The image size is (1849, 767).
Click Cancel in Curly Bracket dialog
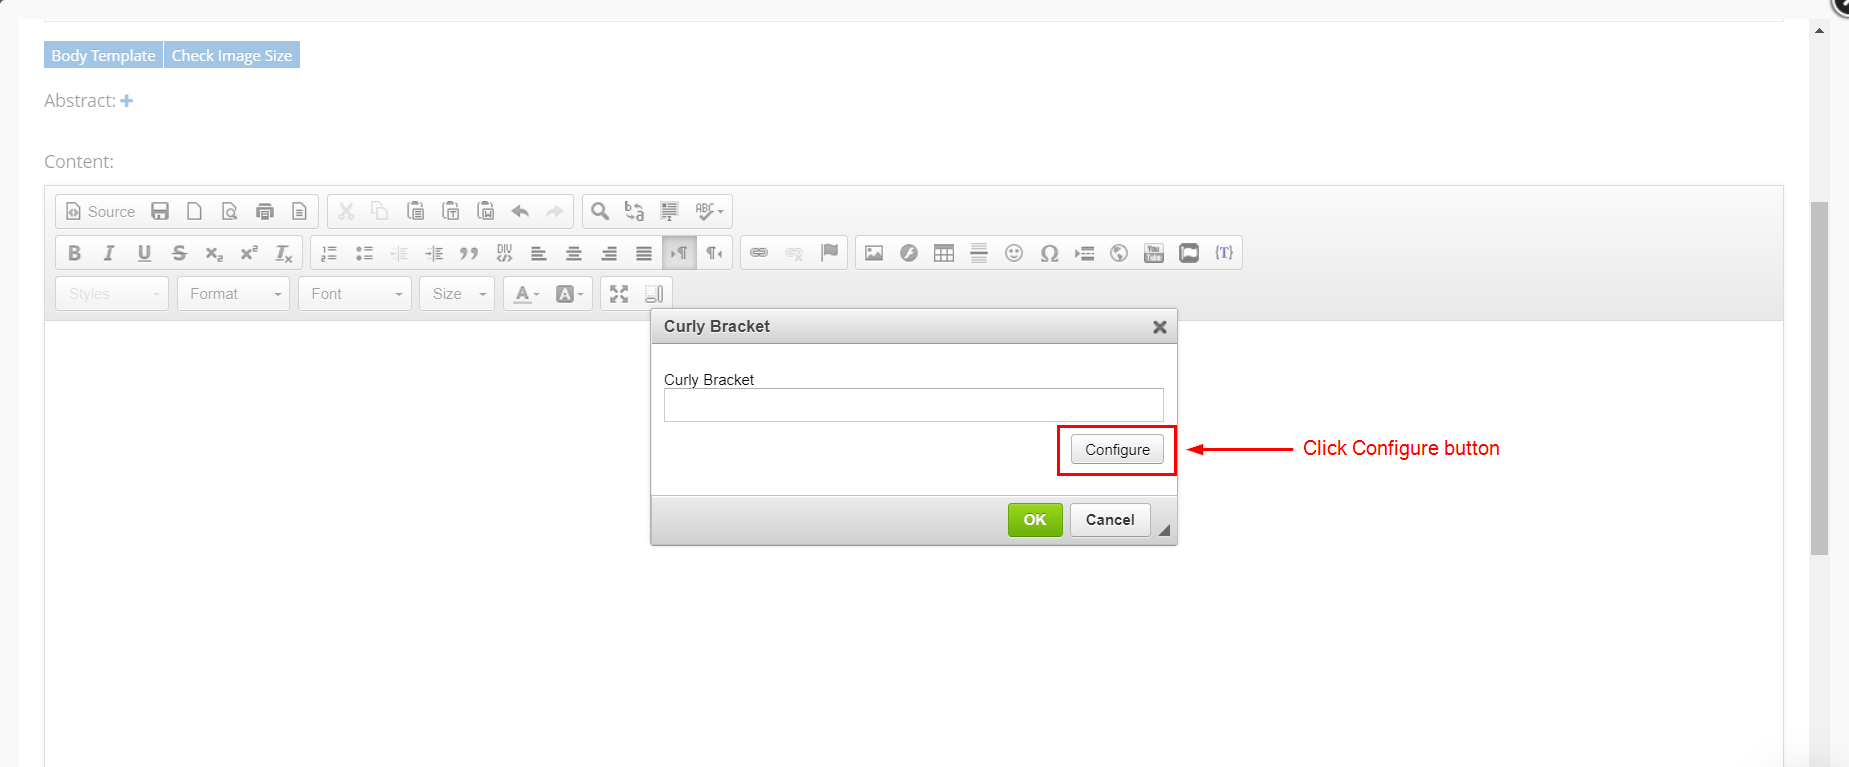click(1110, 520)
